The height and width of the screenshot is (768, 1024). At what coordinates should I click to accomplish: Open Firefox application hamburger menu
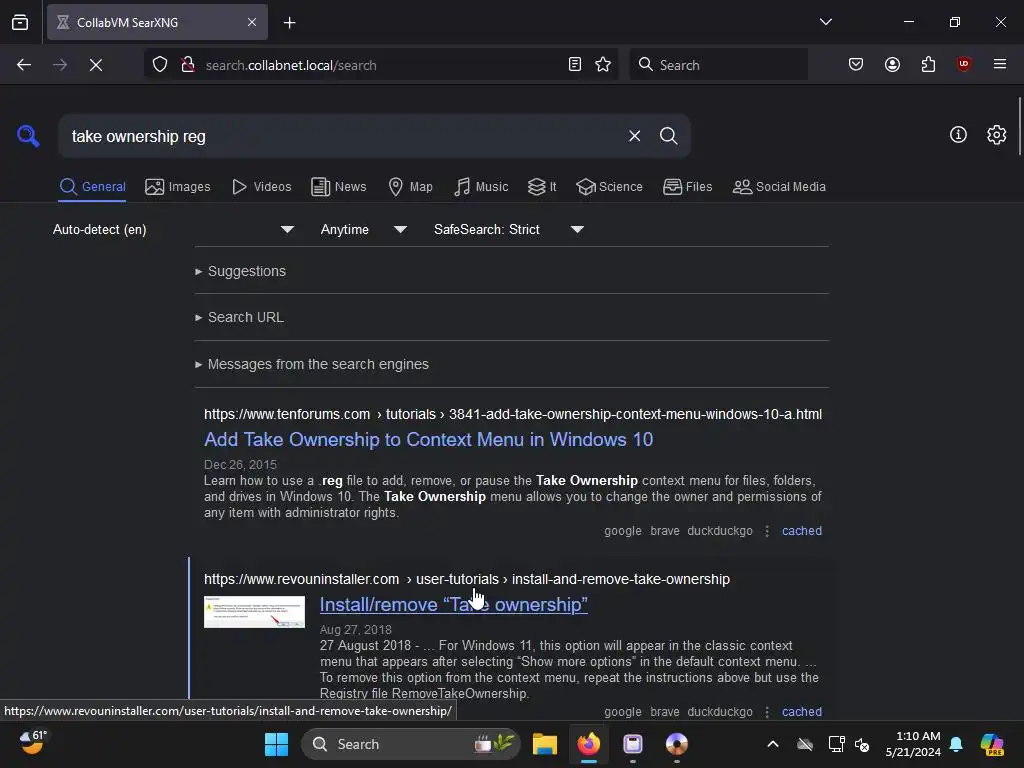[999, 65]
